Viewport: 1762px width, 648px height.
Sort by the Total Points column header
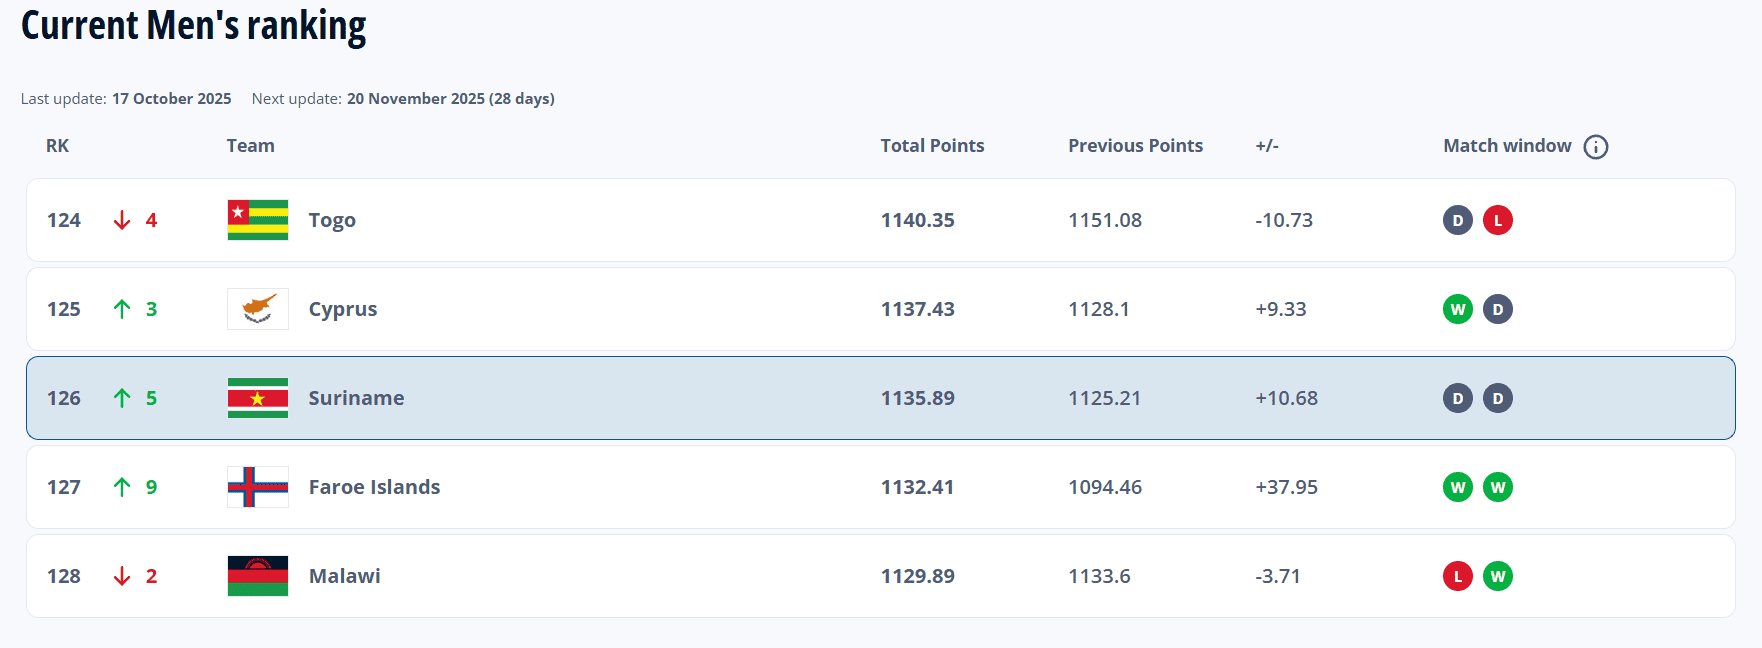[932, 146]
